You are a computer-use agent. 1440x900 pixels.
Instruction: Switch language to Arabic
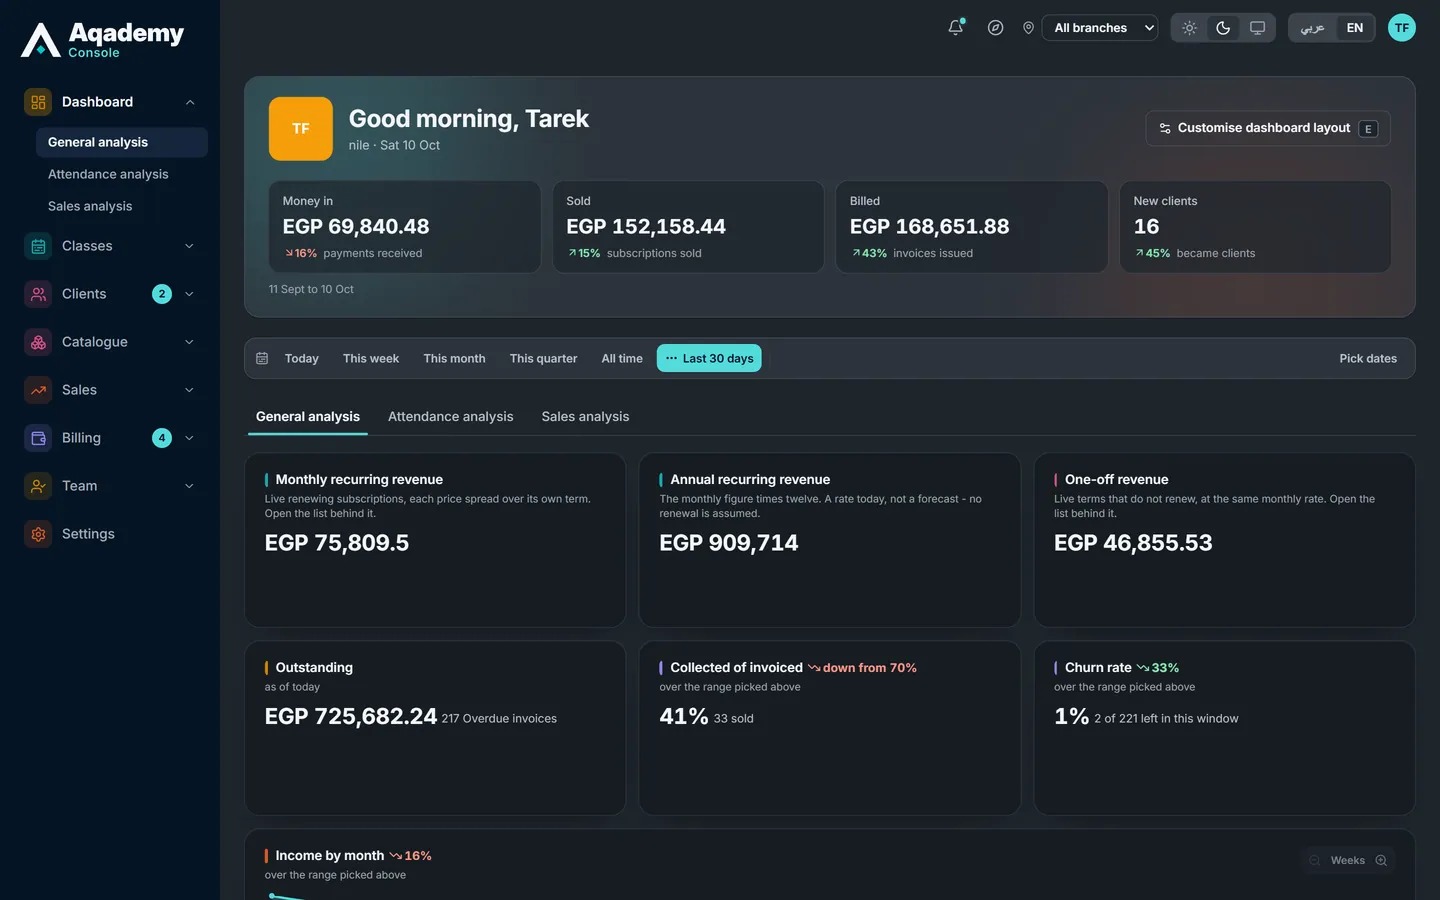coord(1312,28)
